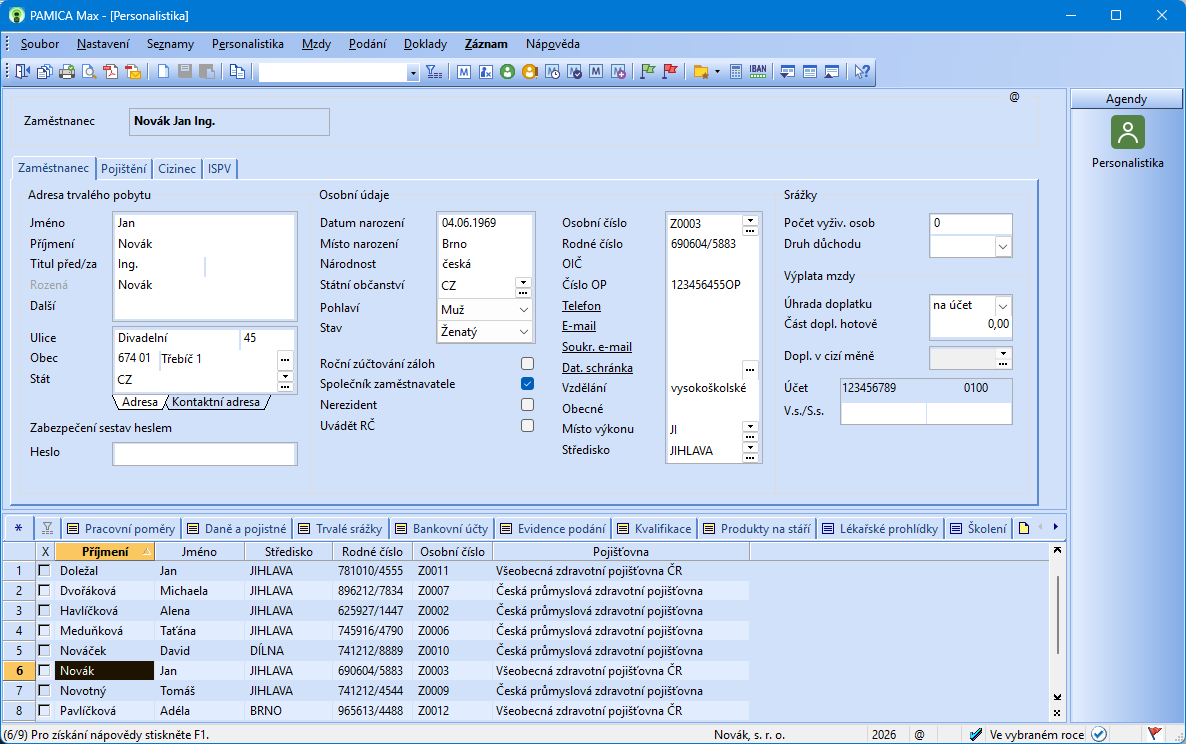Tick the Nerezident checkbox
Image resolution: width=1186 pixels, height=744 pixels.
click(527, 405)
